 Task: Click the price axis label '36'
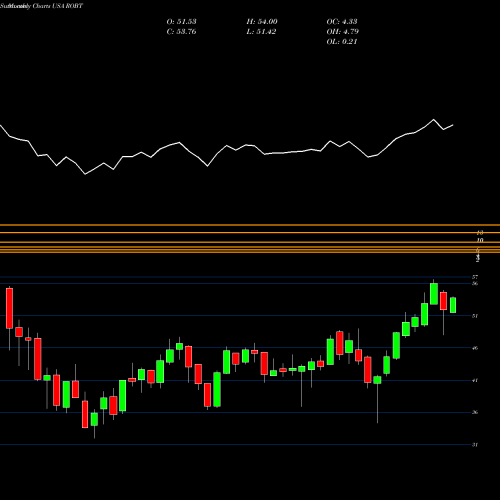(475, 412)
